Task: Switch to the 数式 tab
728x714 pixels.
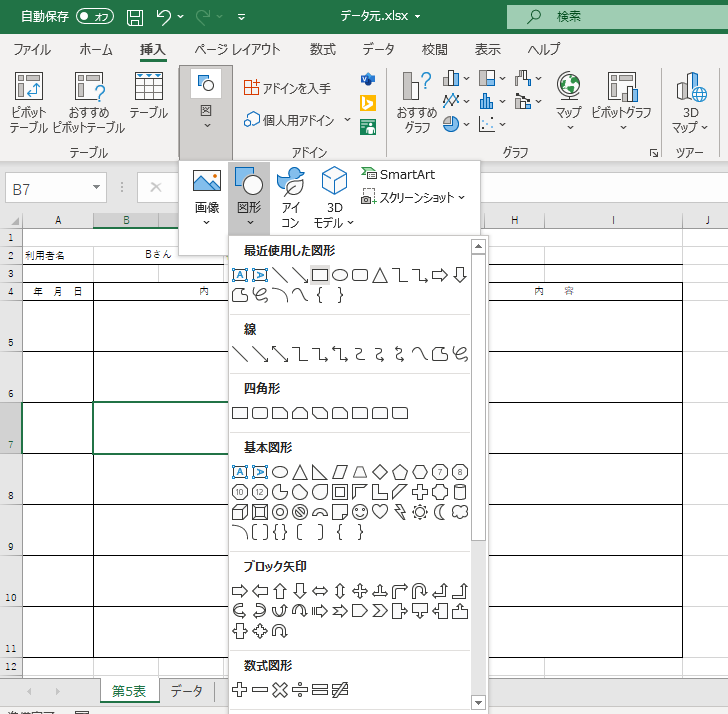Action: click(323, 49)
